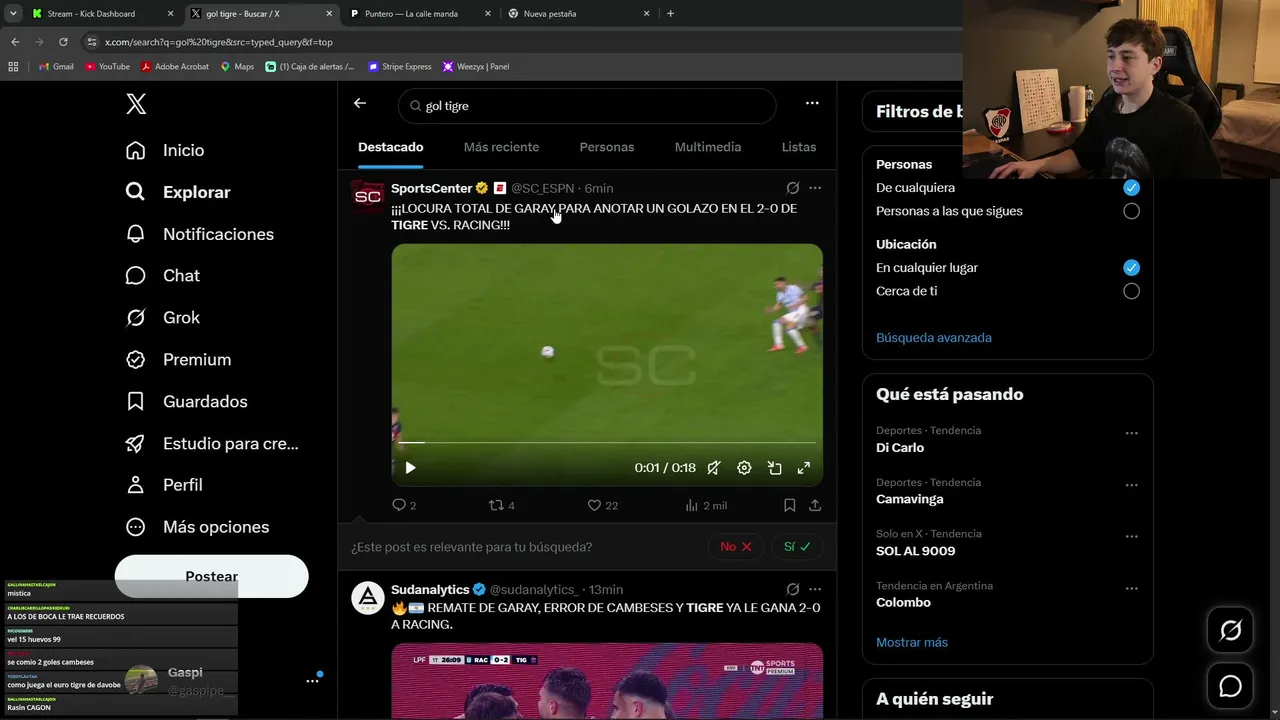
Task: Open options for SOL AL 9009 trend
Action: [x=1131, y=537]
